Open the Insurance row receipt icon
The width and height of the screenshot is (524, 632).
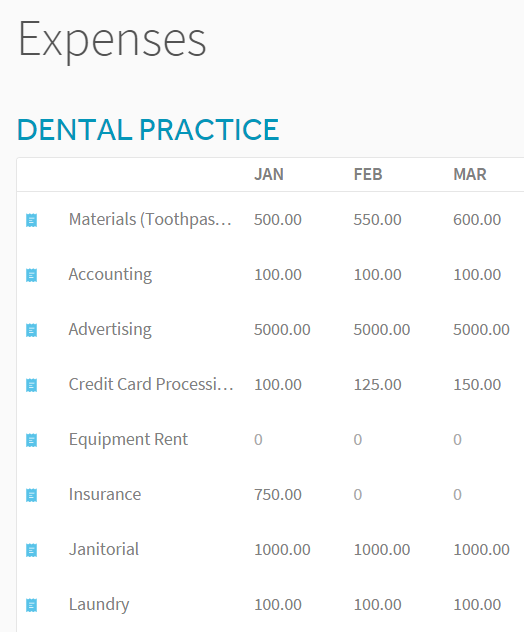click(x=31, y=495)
